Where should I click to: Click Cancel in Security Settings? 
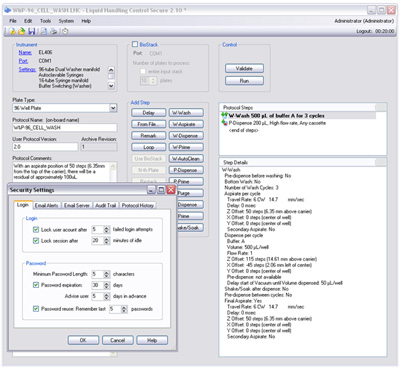coord(118,340)
